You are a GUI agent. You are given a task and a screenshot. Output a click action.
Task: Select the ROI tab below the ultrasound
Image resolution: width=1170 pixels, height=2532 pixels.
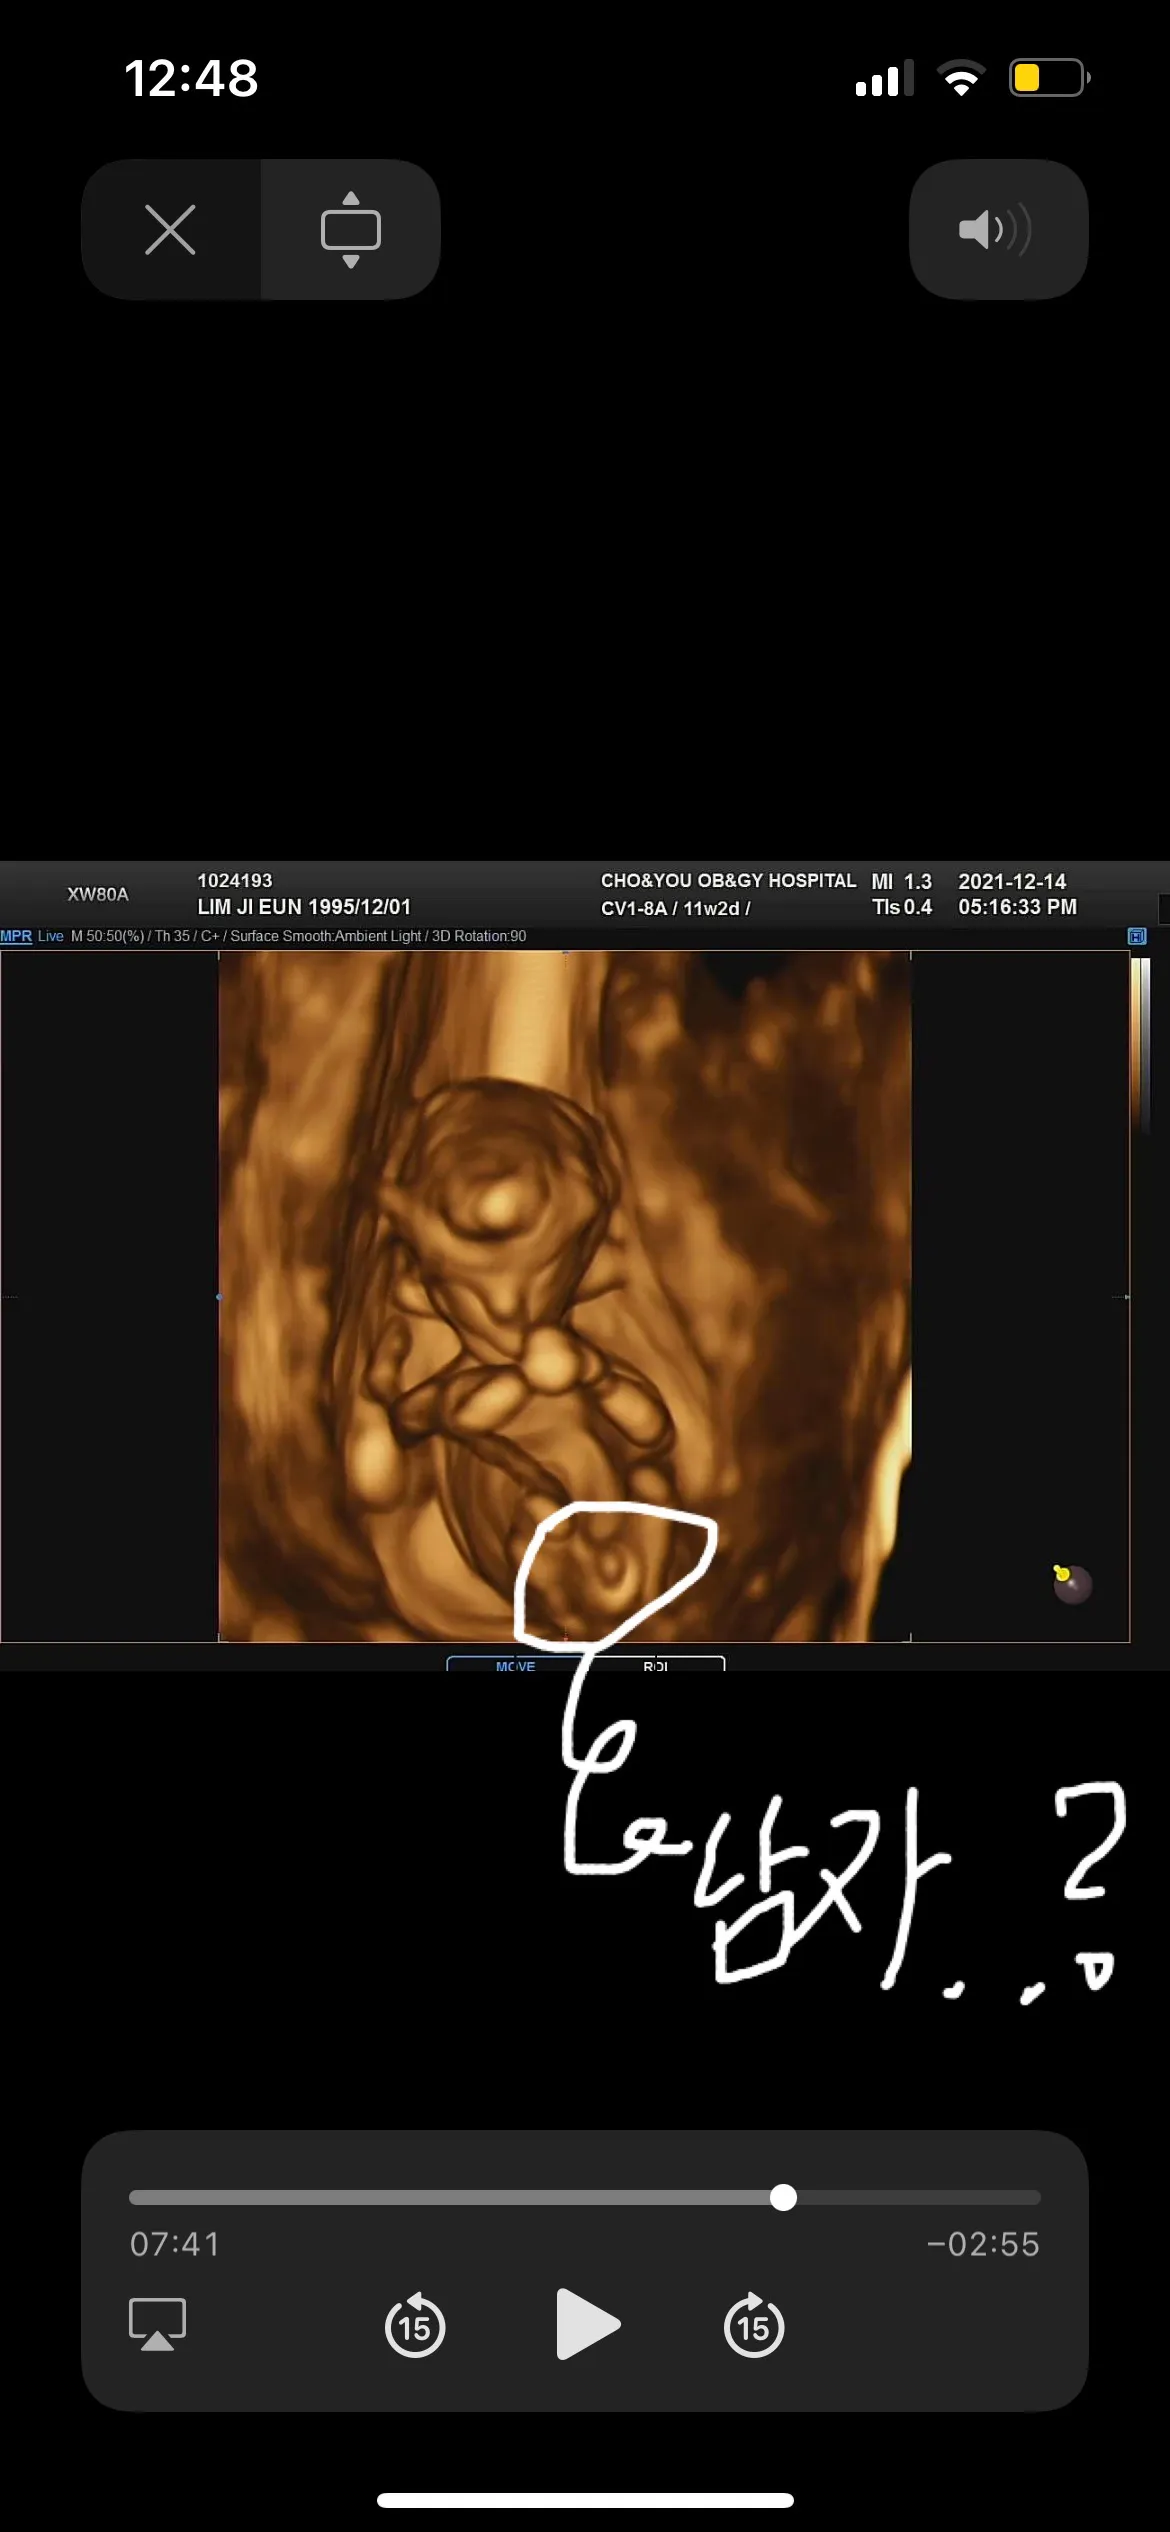pos(655,1665)
